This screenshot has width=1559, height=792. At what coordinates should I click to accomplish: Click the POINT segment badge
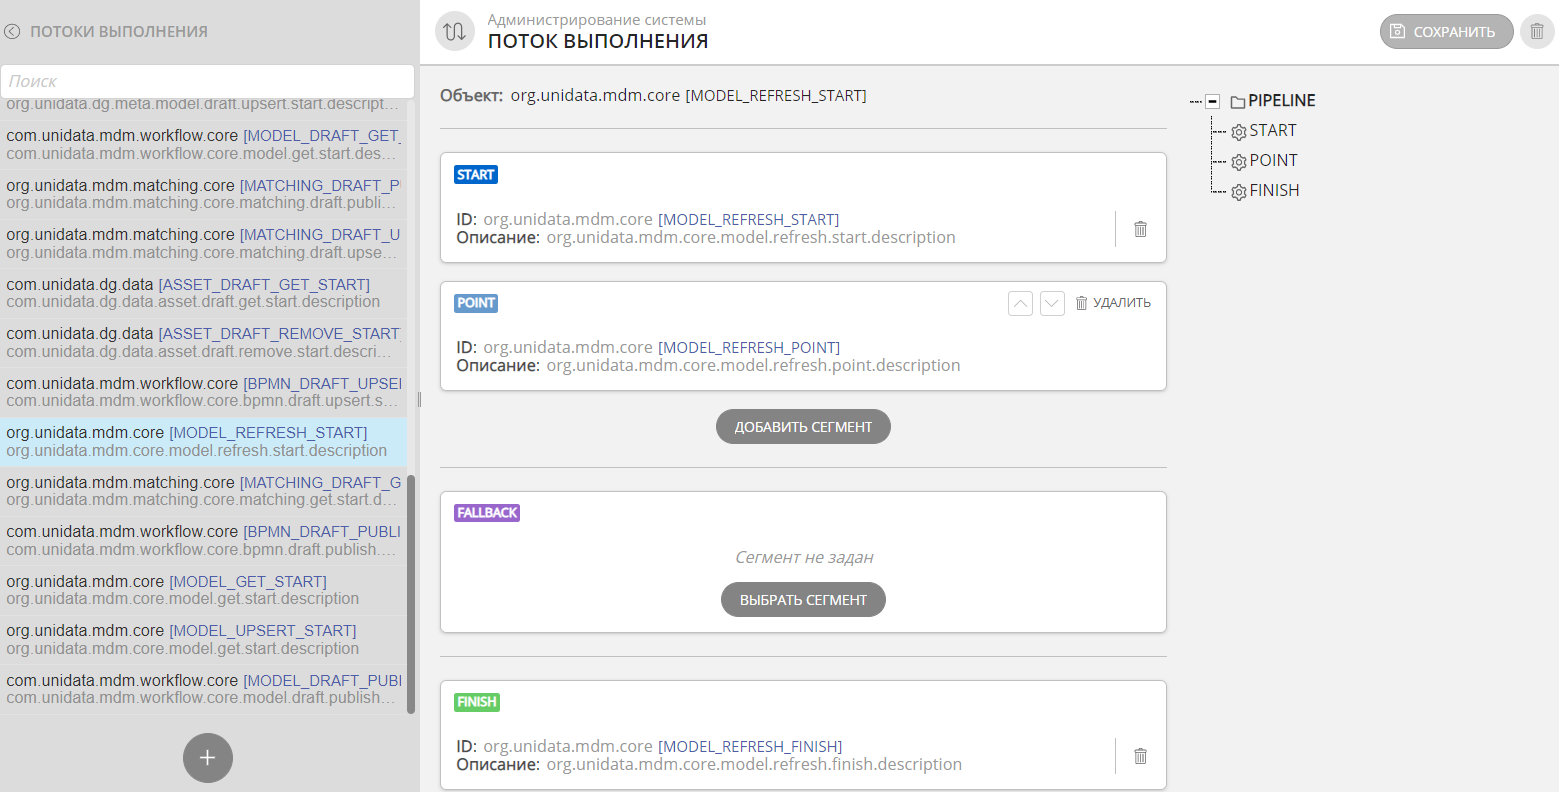coord(476,303)
